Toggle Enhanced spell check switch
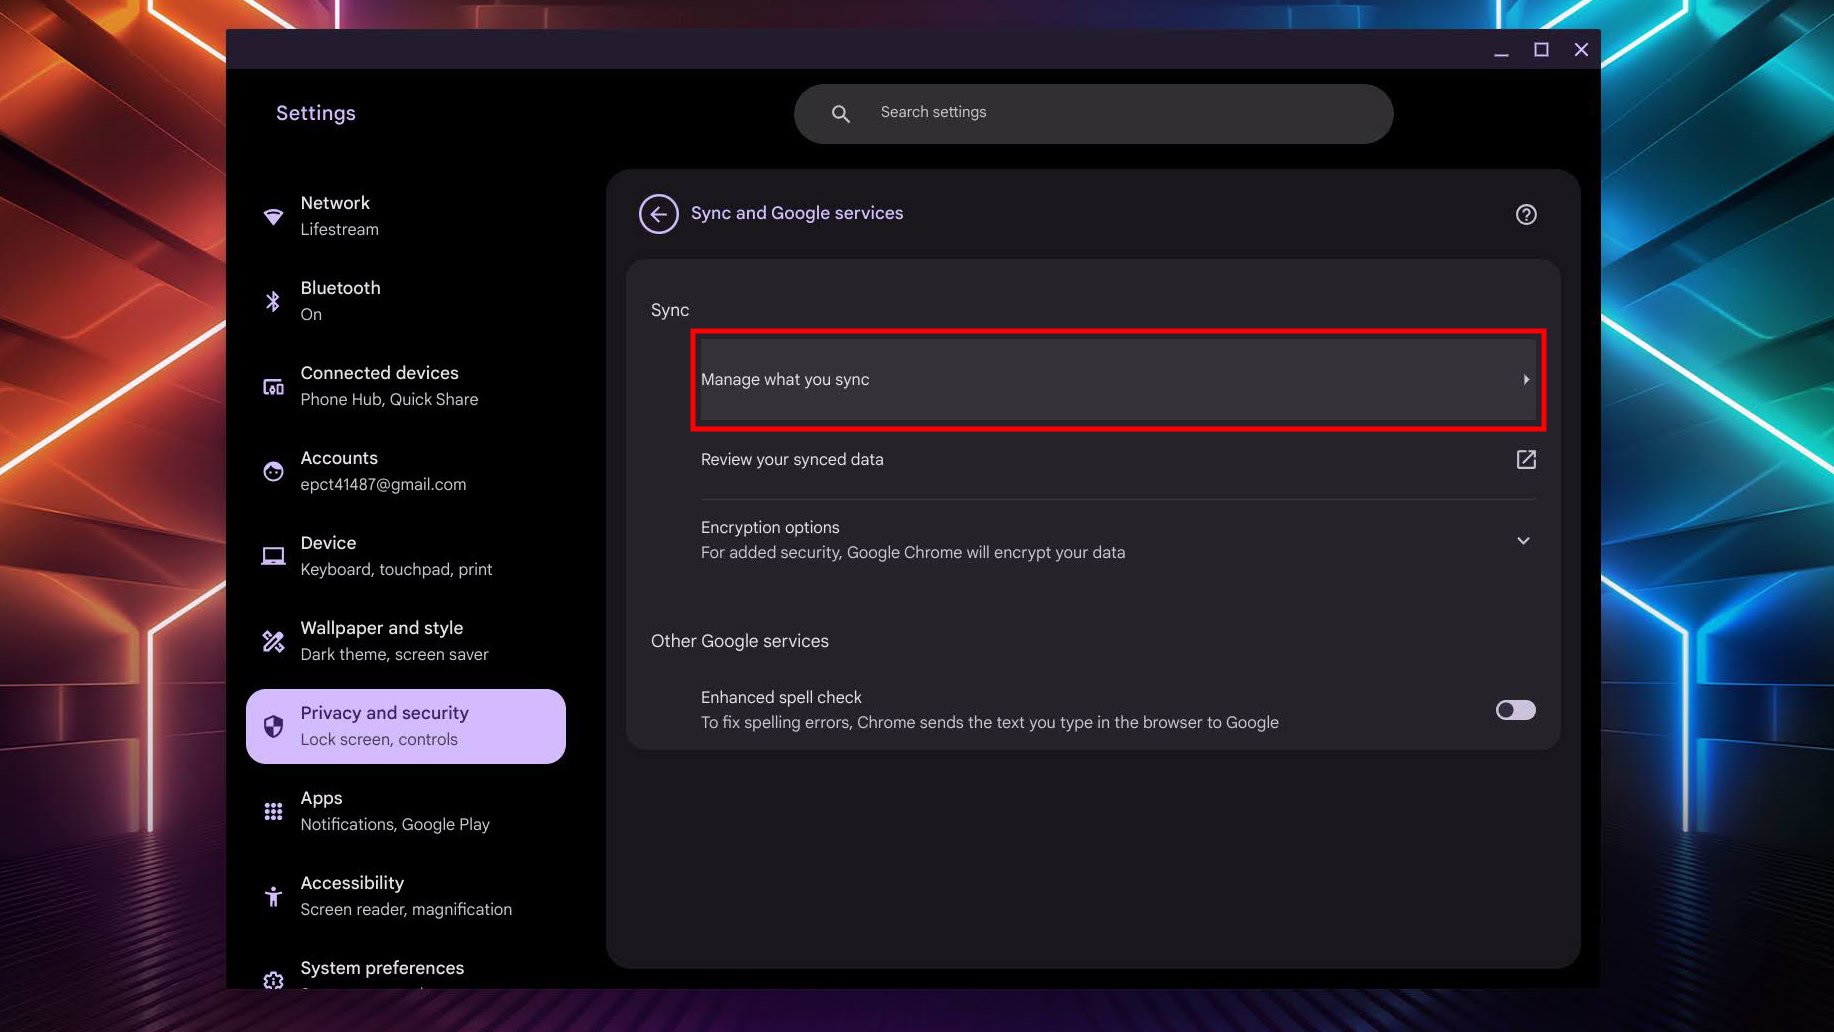1834x1032 pixels. coord(1514,710)
